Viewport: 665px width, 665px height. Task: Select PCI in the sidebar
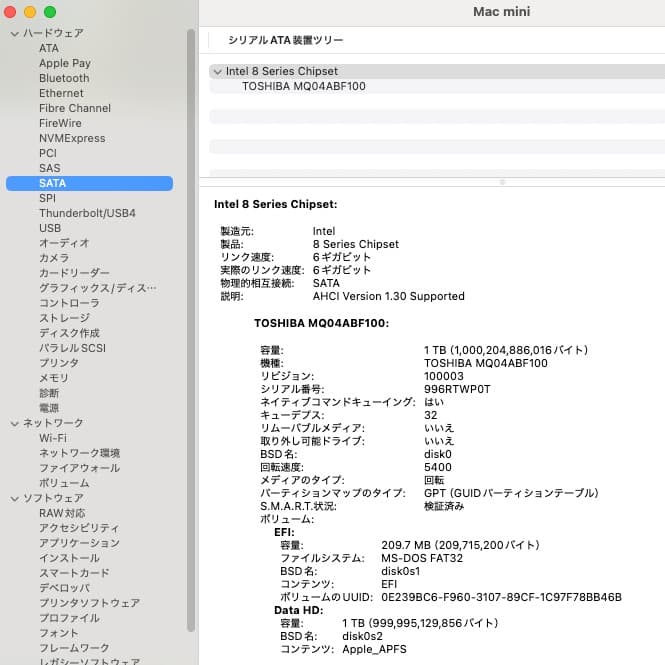tap(48, 153)
